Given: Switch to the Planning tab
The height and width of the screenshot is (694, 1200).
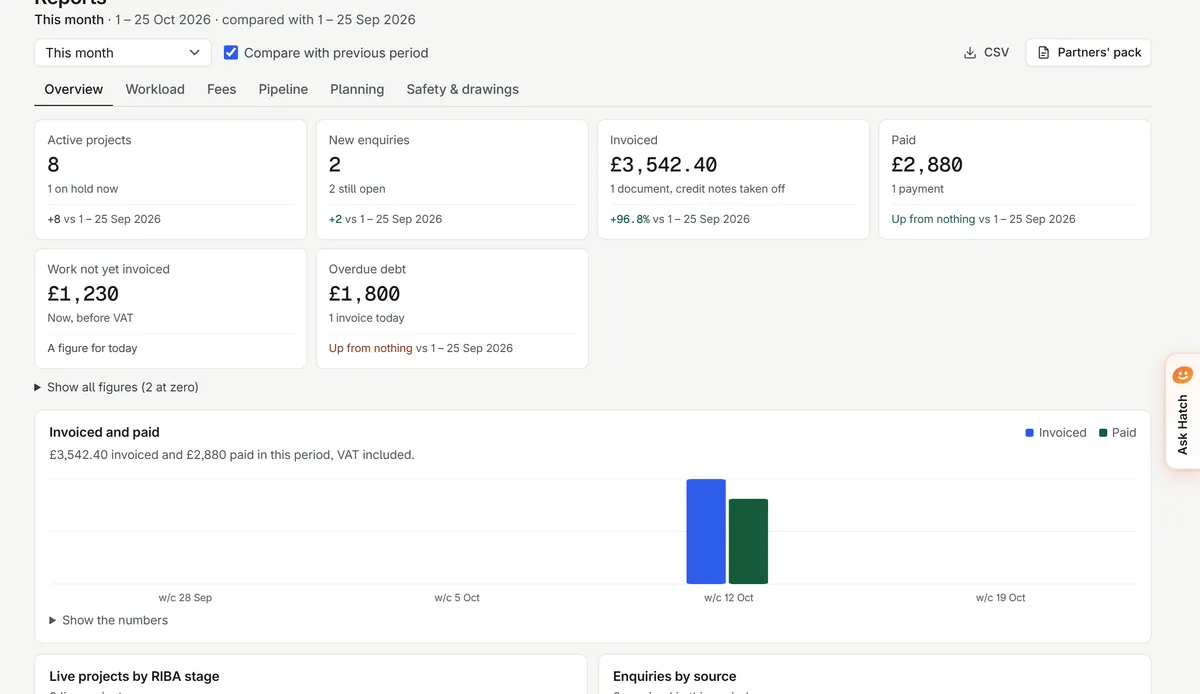Looking at the screenshot, I should [x=357, y=89].
